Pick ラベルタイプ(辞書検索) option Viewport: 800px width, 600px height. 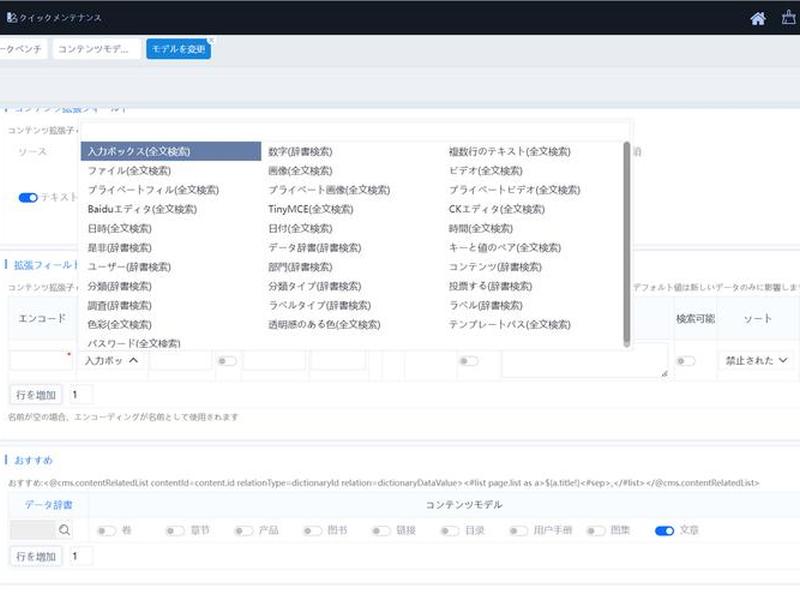pyautogui.click(x=319, y=305)
